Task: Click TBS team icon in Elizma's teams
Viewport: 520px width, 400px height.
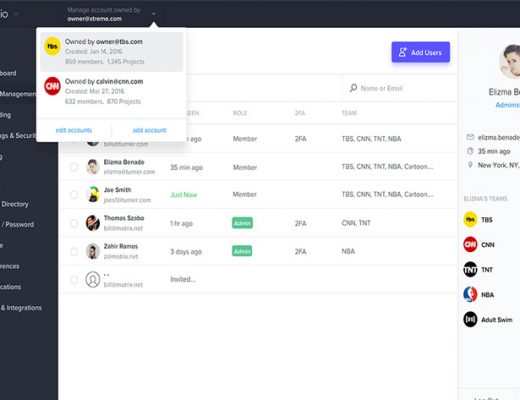Action: coord(470,219)
